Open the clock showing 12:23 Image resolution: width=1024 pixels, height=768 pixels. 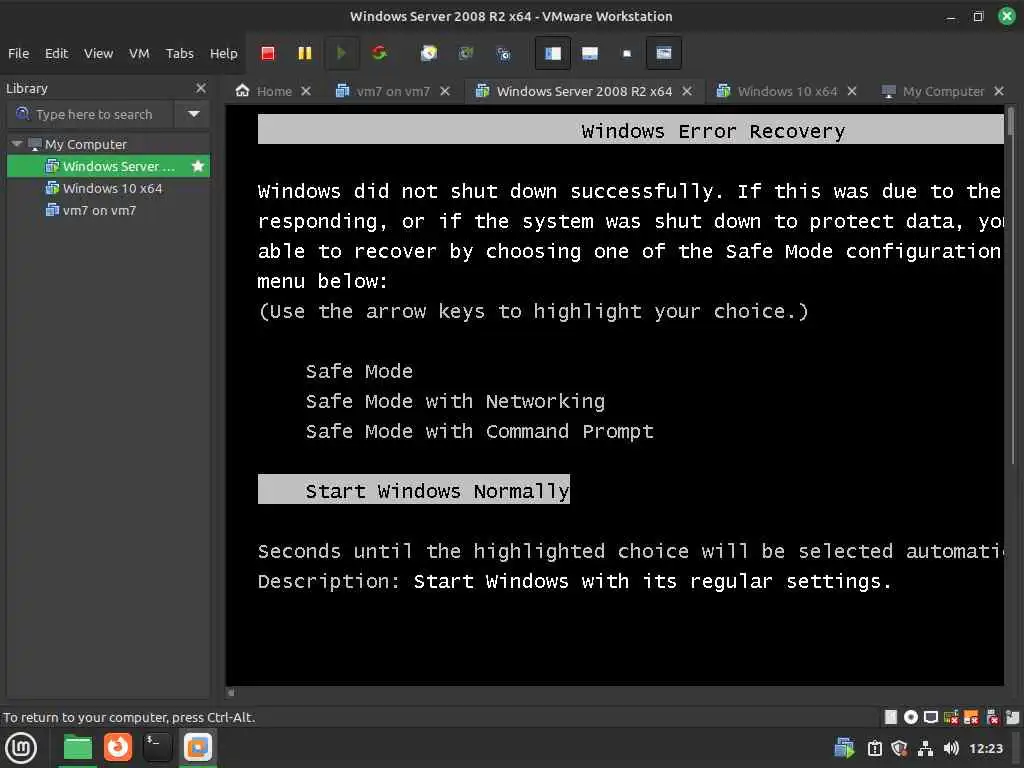click(x=985, y=748)
